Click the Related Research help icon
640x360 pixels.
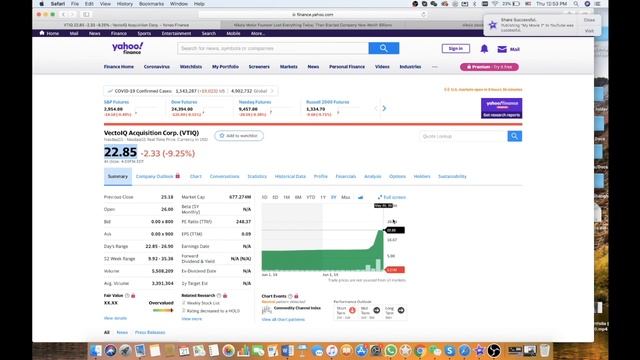[219, 296]
